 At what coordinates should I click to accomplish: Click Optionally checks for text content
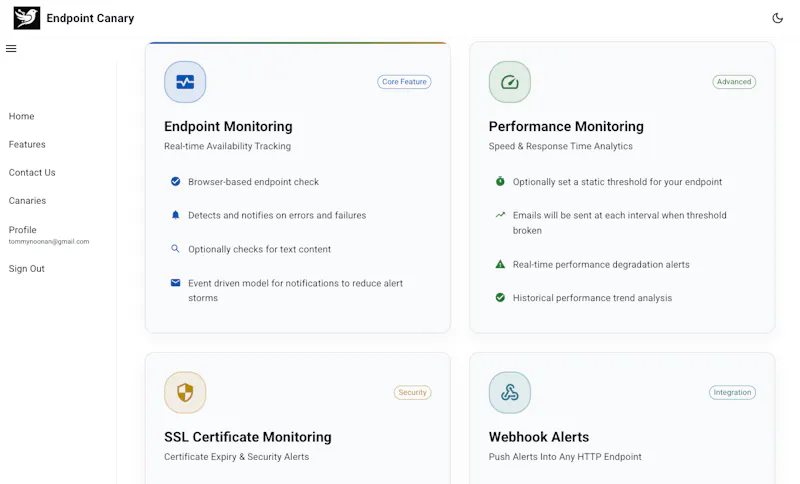point(260,249)
